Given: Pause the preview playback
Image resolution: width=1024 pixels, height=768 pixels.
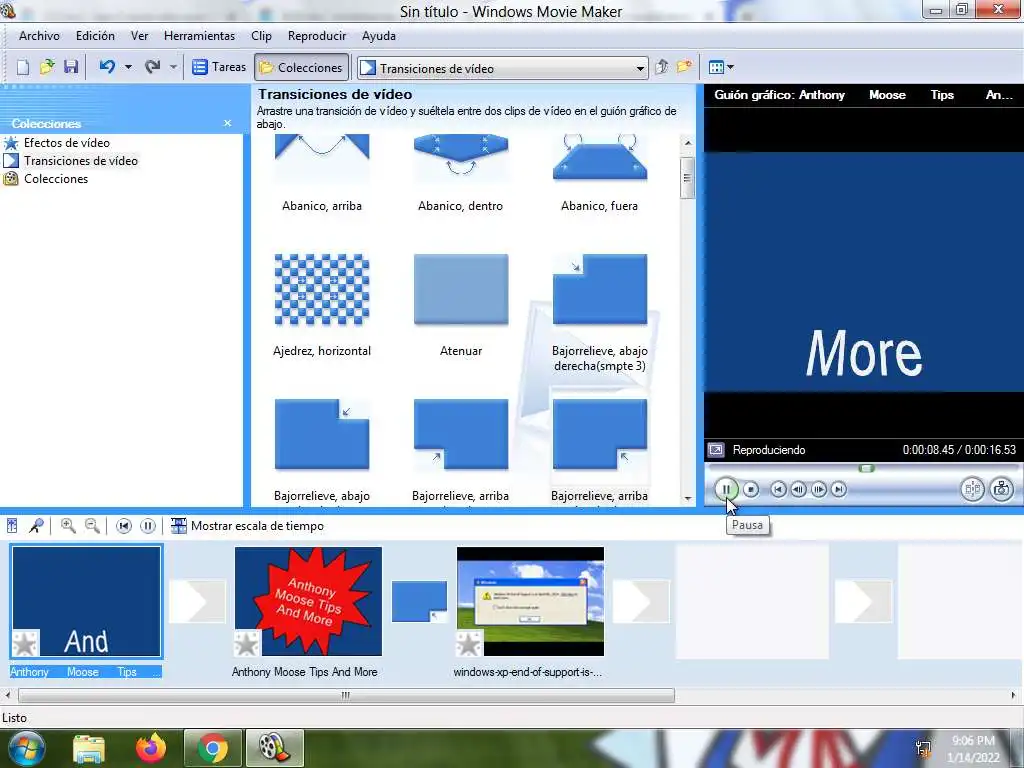Looking at the screenshot, I should tap(726, 489).
